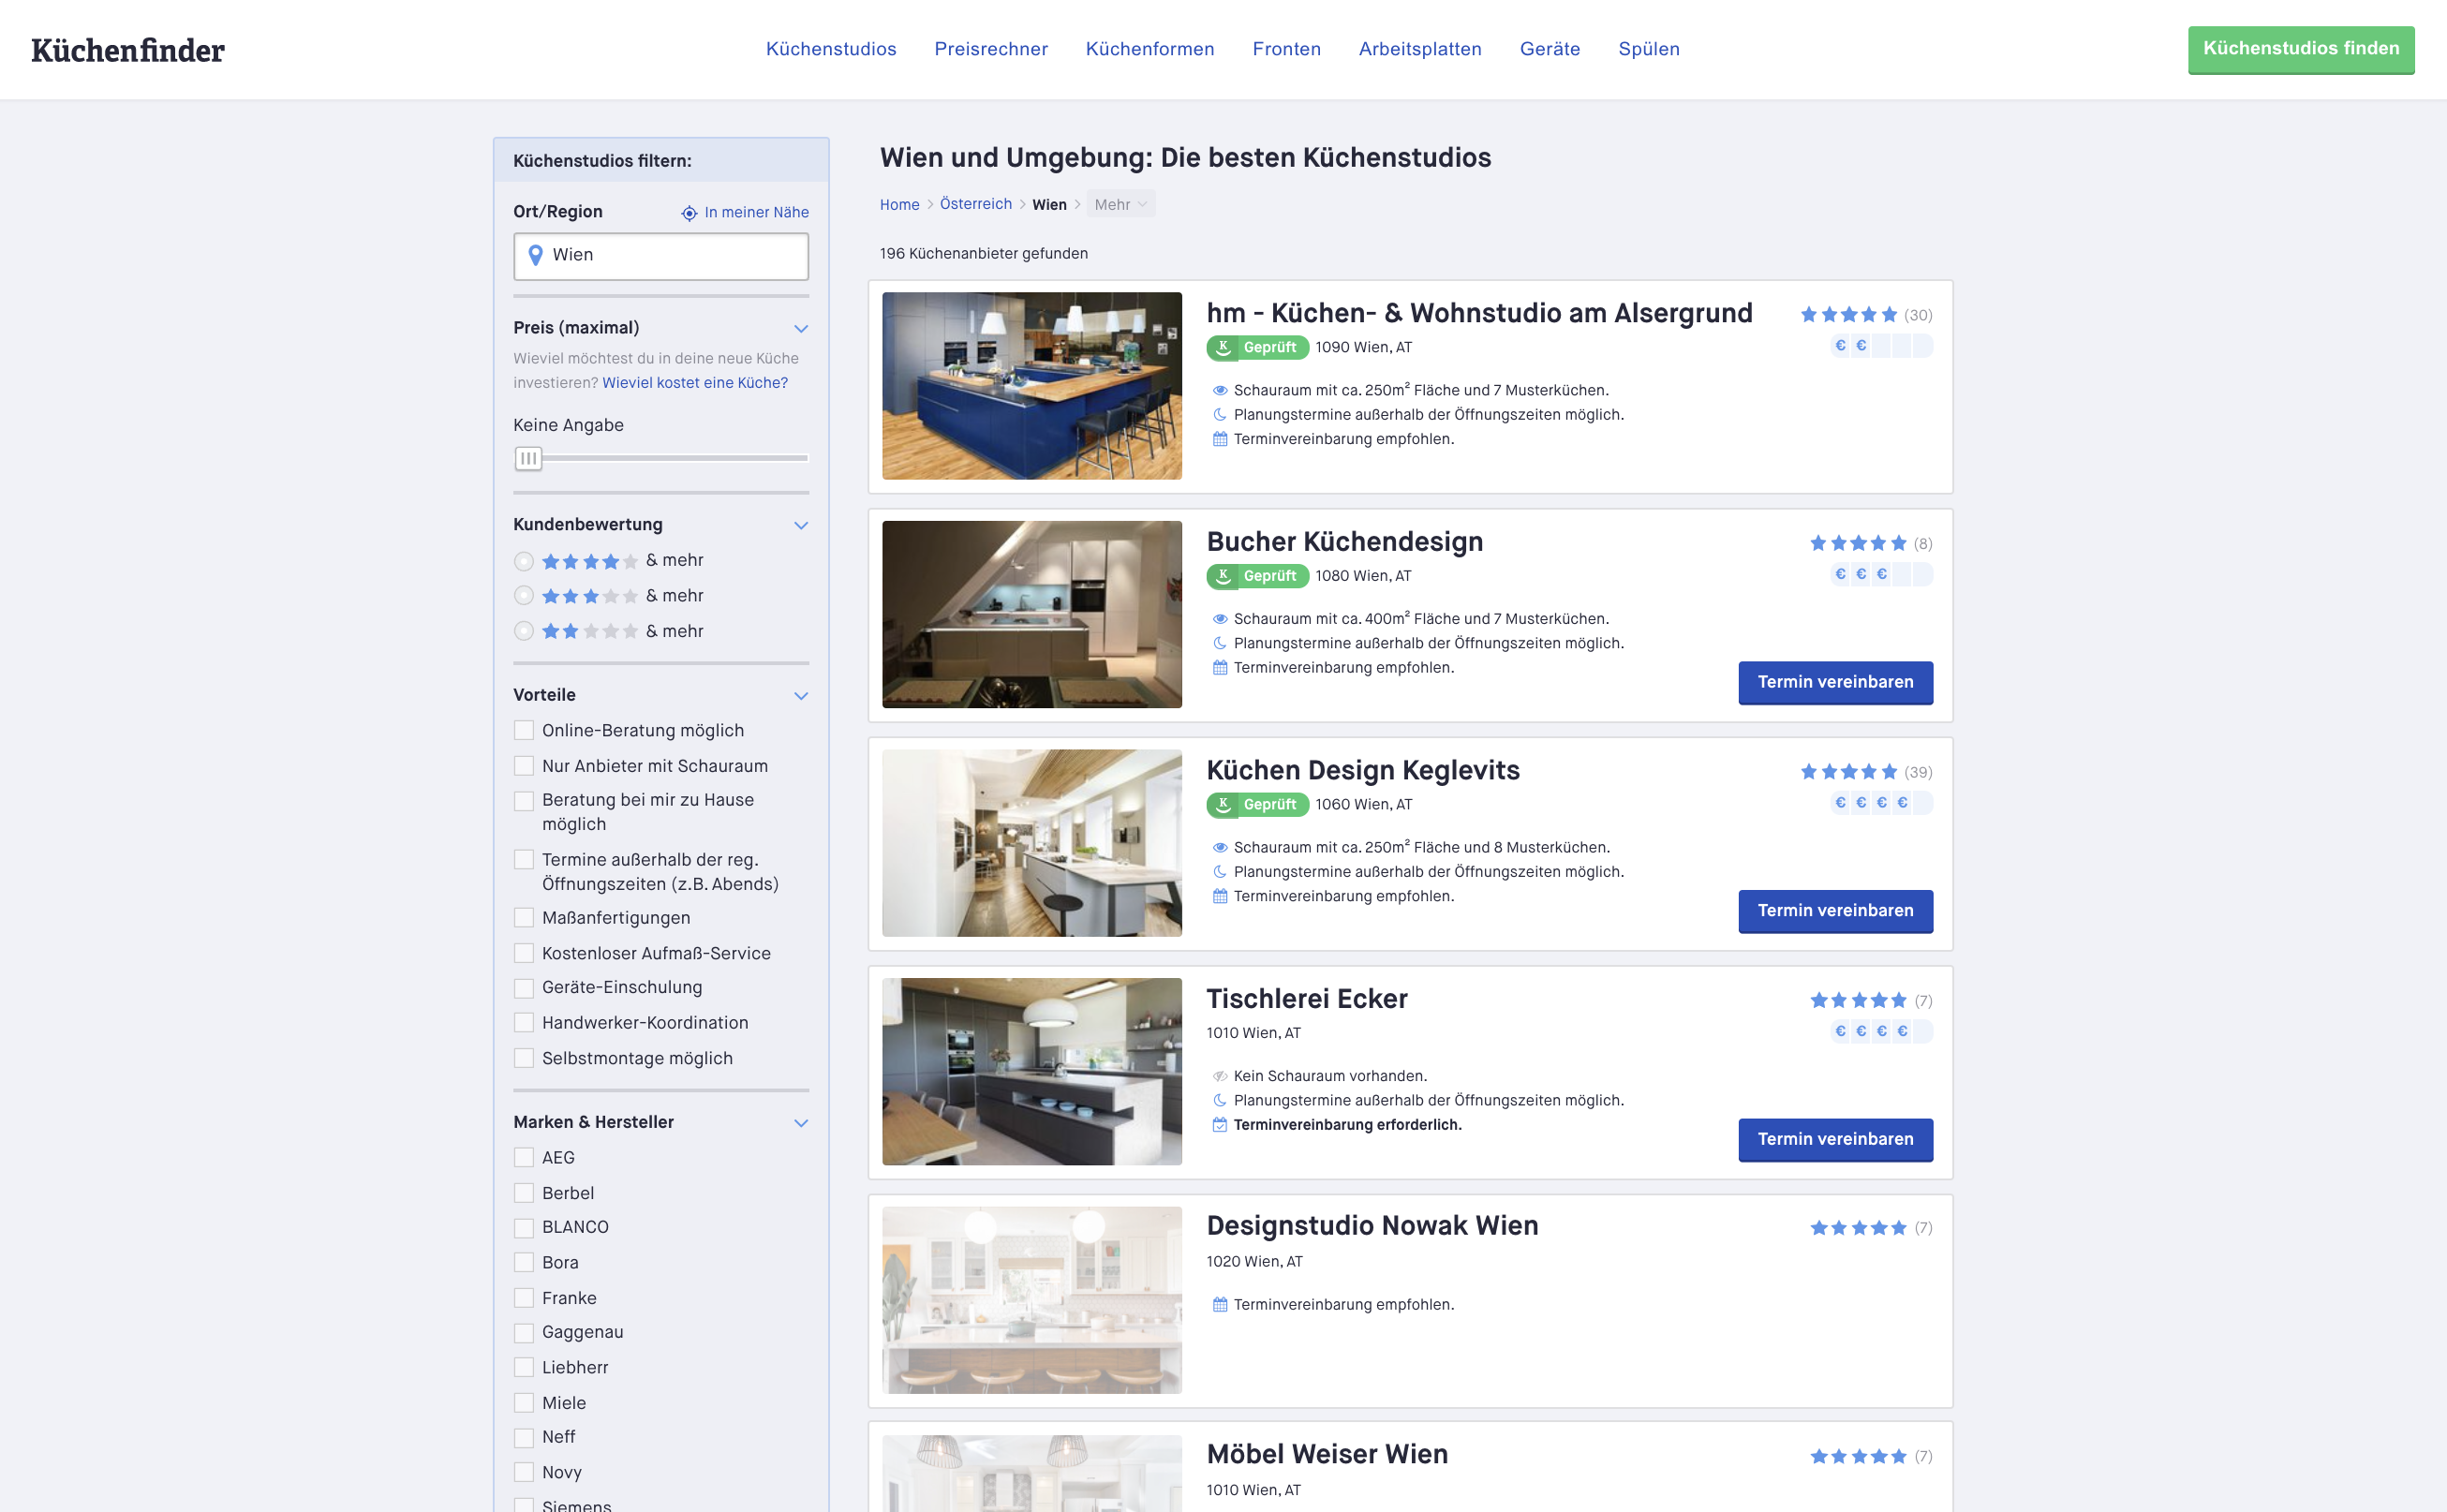Image resolution: width=2447 pixels, height=1512 pixels.
Task: Collapse the Marken & Hersteller section chevron
Action: pos(800,1123)
